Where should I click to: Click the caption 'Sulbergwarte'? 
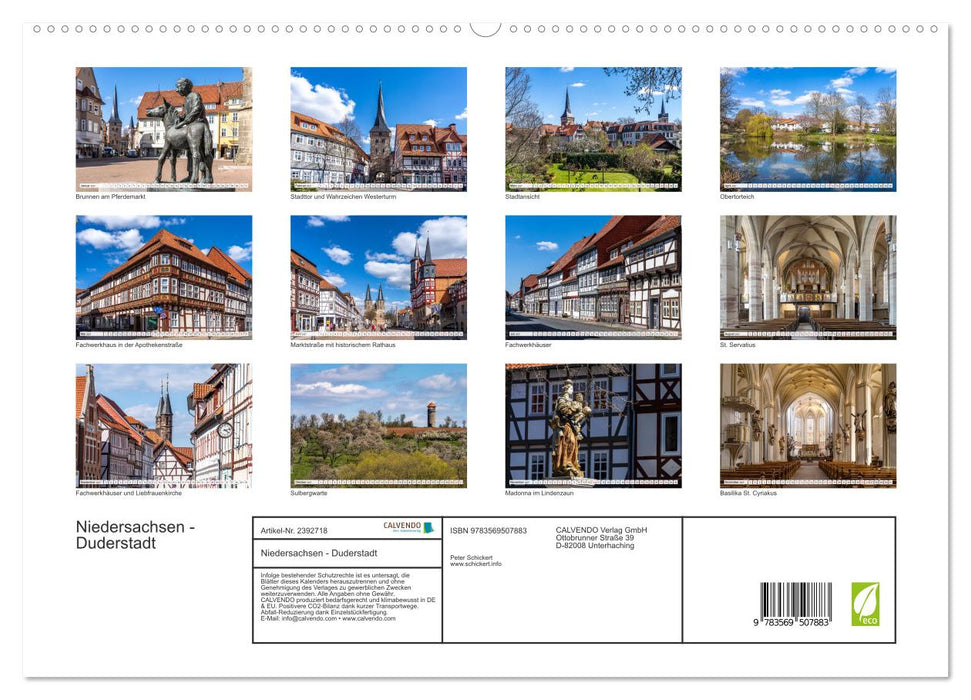(x=308, y=494)
